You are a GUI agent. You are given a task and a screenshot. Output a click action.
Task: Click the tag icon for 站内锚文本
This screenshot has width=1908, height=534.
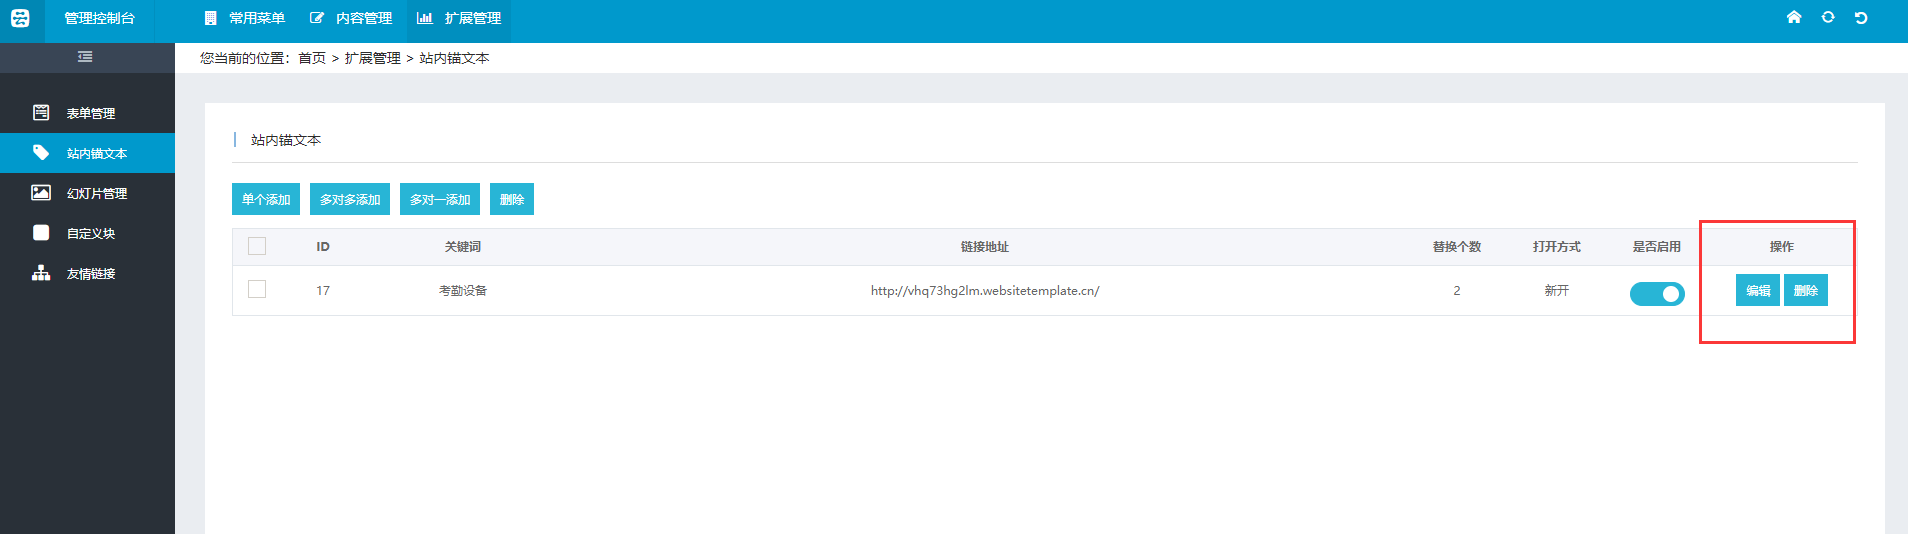(41, 152)
